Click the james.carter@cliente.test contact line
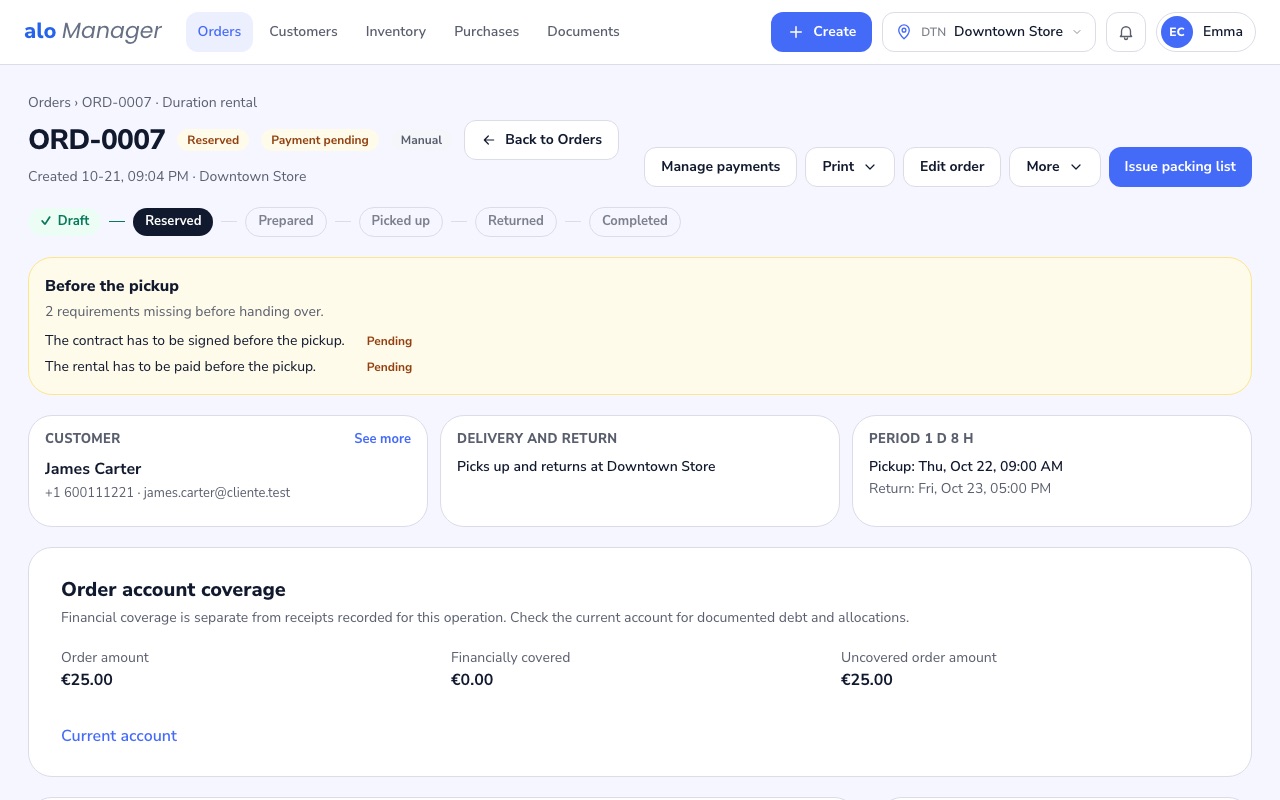1280x800 pixels. 168,493
